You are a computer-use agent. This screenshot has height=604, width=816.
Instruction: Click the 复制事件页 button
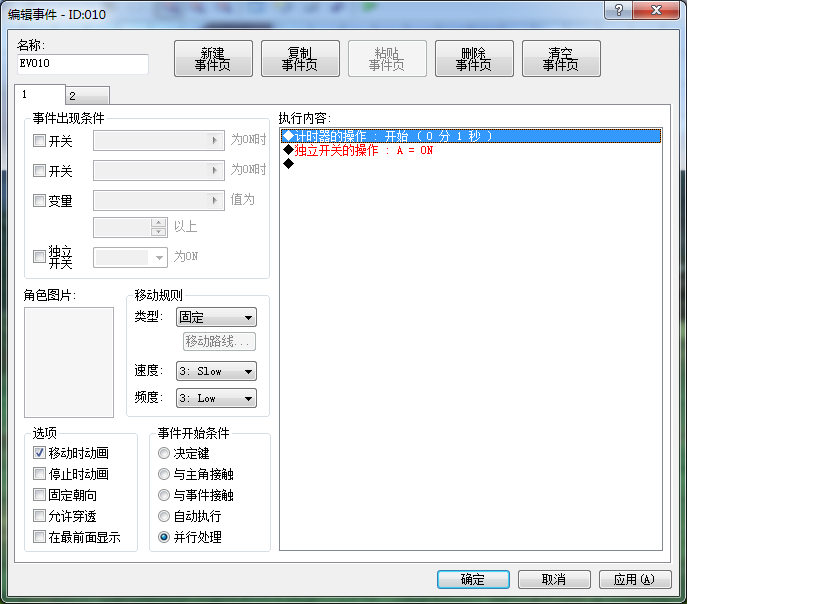pos(300,58)
